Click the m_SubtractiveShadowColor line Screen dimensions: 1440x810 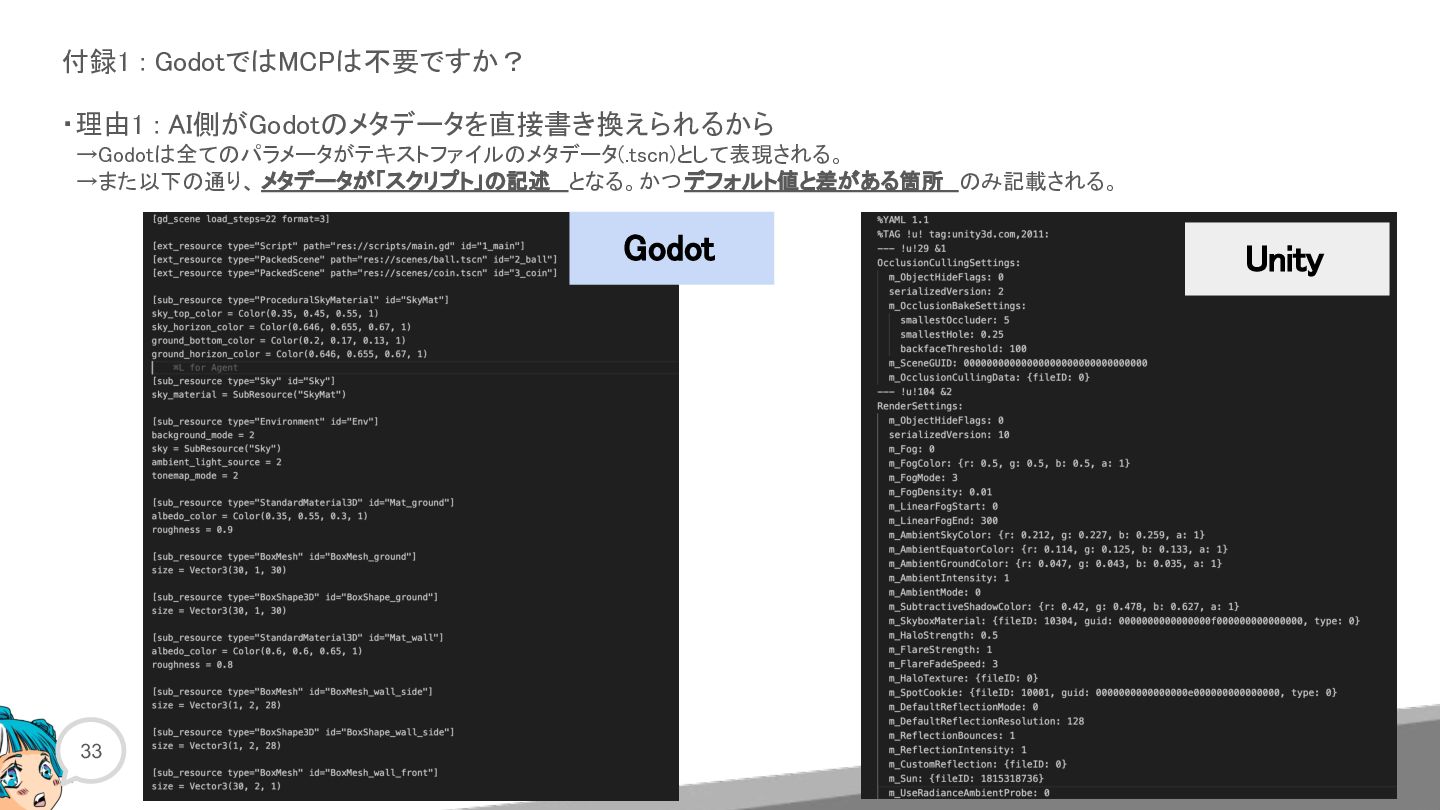[x=1064, y=606]
